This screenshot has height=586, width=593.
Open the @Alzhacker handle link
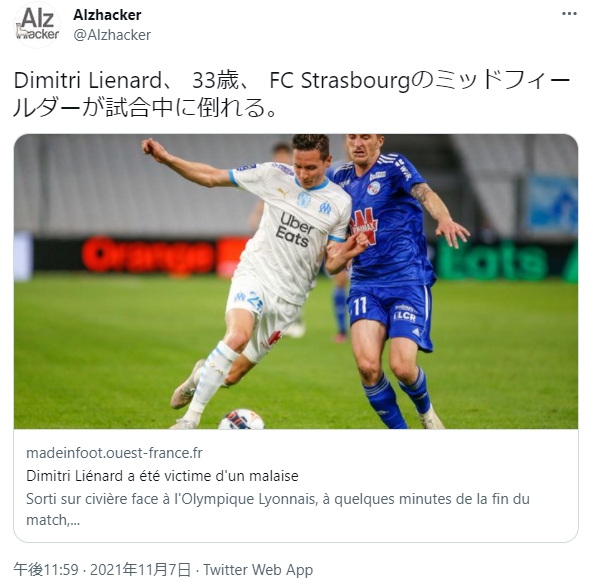click(112, 35)
